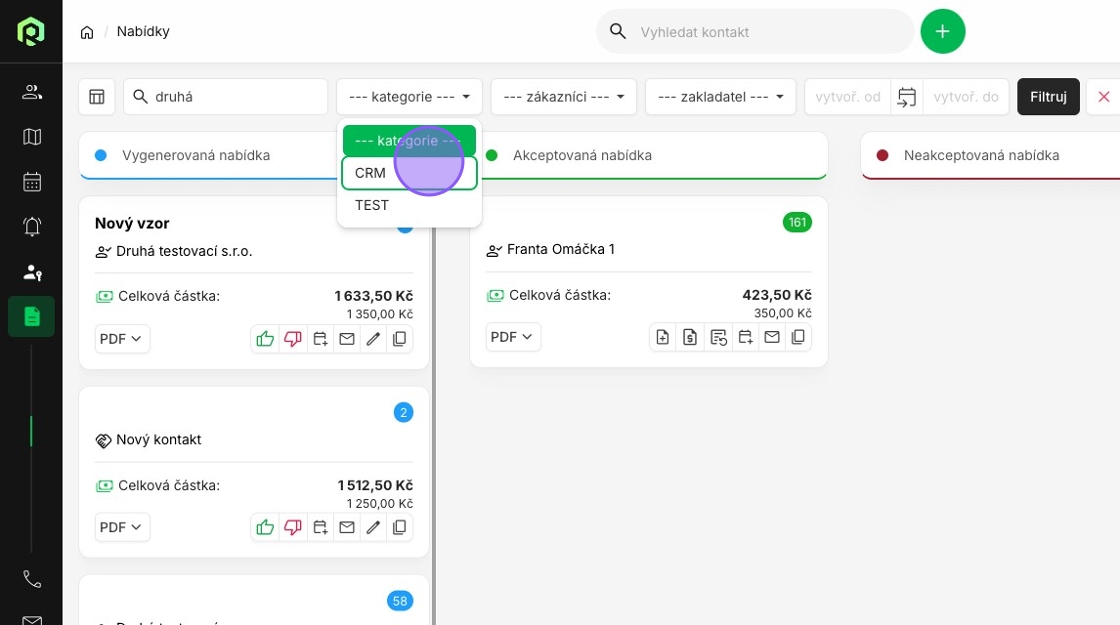1120x625 pixels.
Task: Click the map icon in sidebar
Action: click(x=32, y=137)
